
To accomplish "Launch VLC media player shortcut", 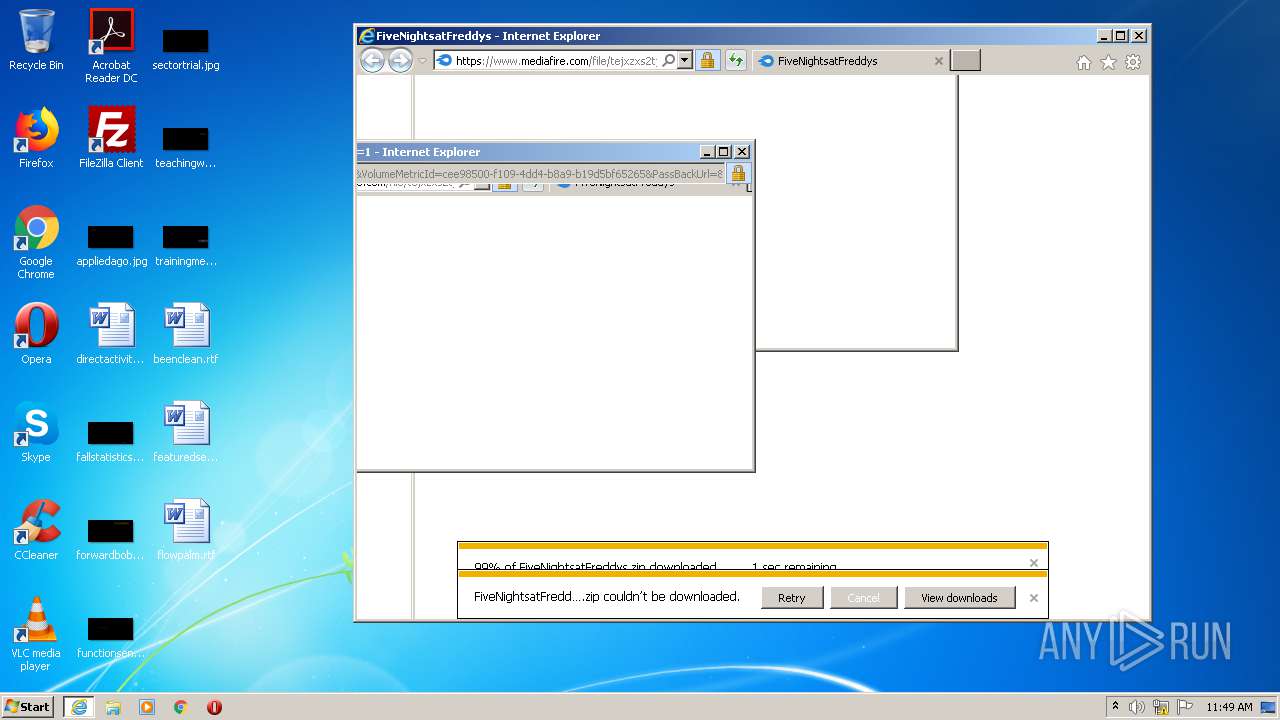I will pyautogui.click(x=36, y=634).
